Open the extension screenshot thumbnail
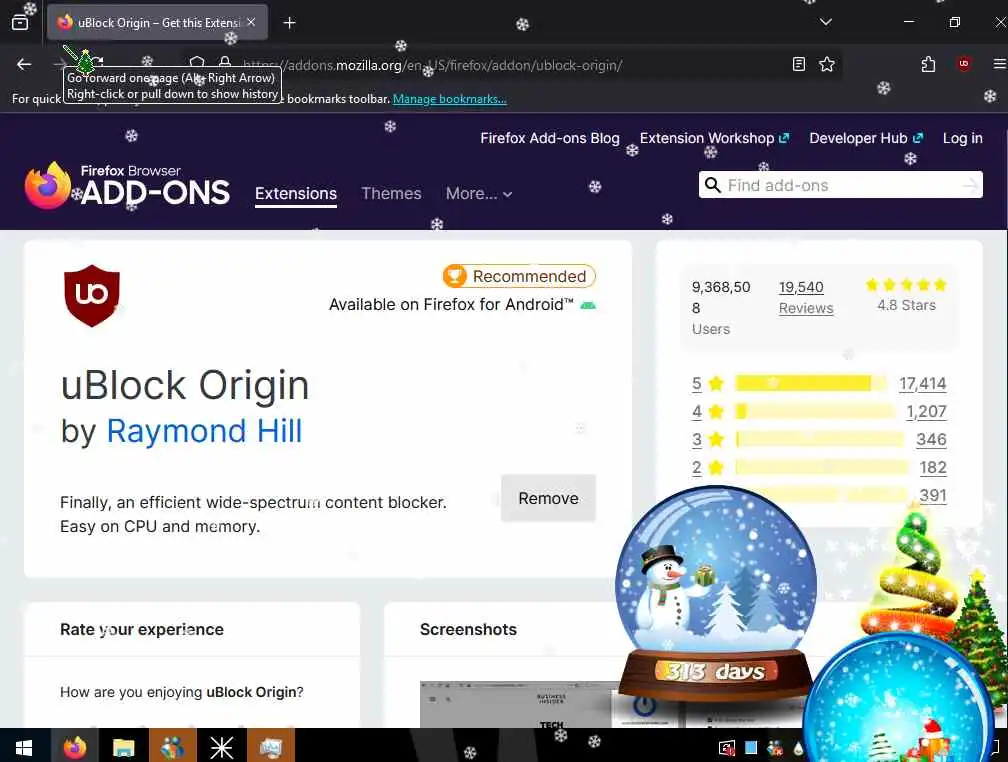This screenshot has height=762, width=1008. pyautogui.click(x=518, y=704)
